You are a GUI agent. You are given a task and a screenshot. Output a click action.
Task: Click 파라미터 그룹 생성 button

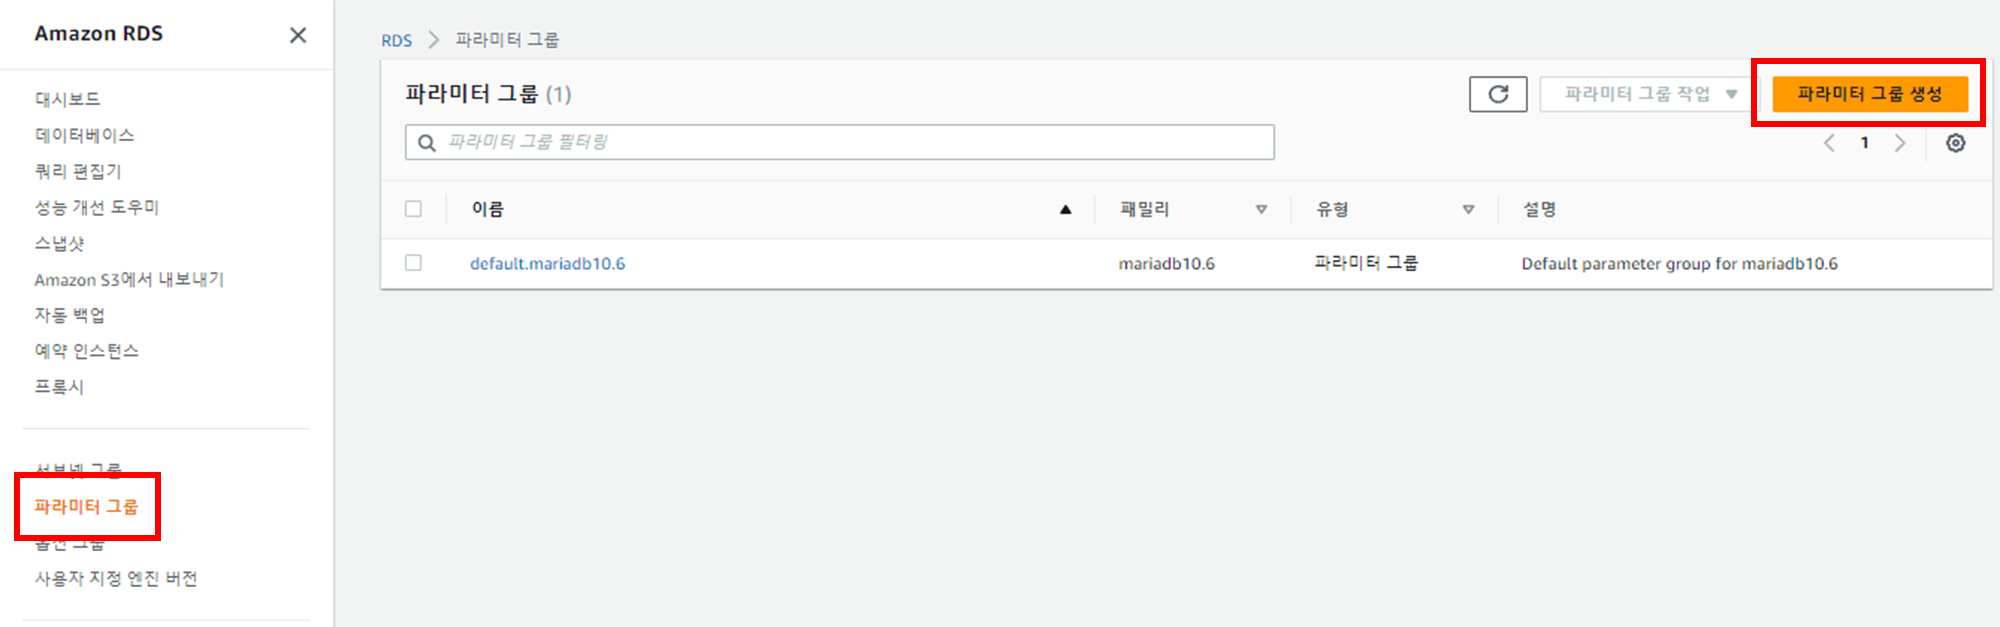[1870, 94]
